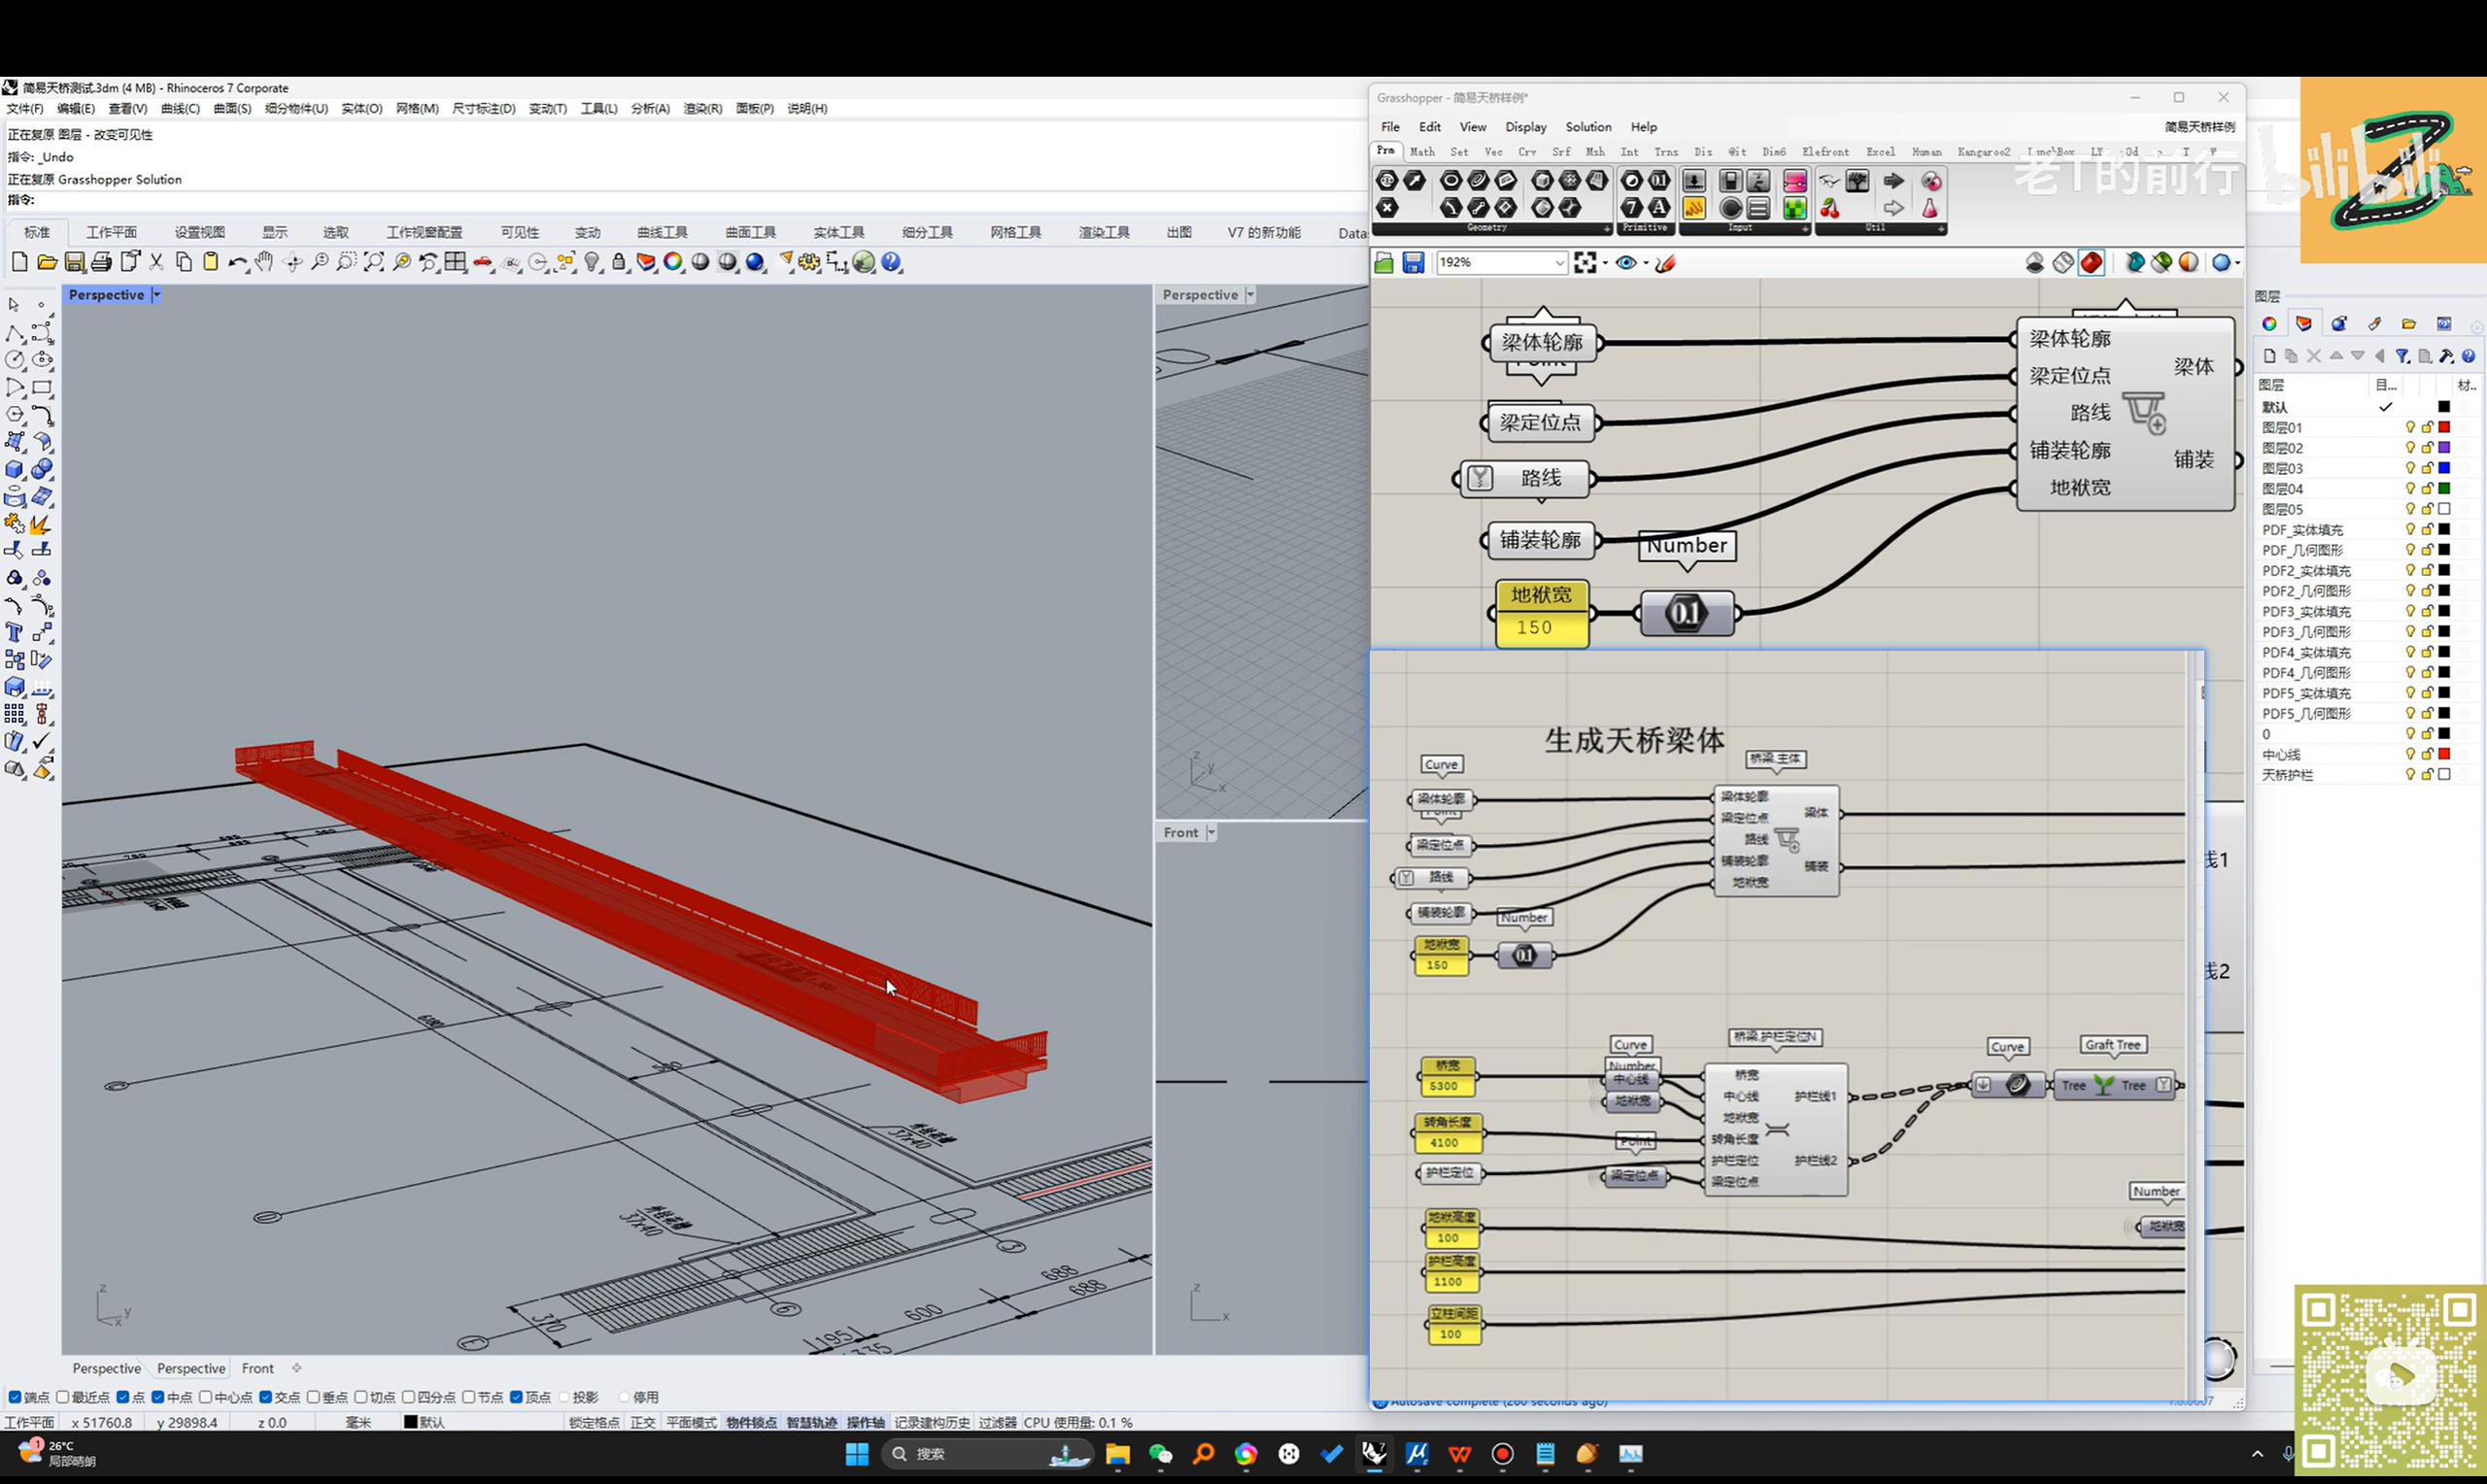Open the Grasshopper 192% zoom dropdown
Screen dimensions: 2487x1484
point(1559,263)
